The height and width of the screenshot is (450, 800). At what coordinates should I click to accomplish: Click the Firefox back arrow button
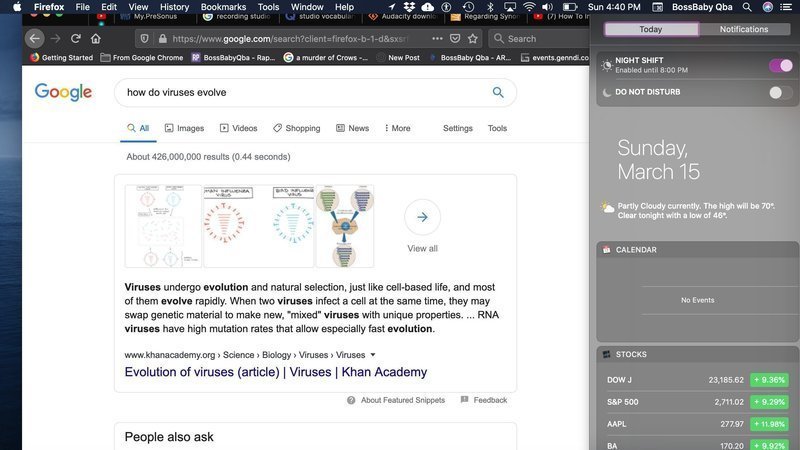click(x=35, y=39)
